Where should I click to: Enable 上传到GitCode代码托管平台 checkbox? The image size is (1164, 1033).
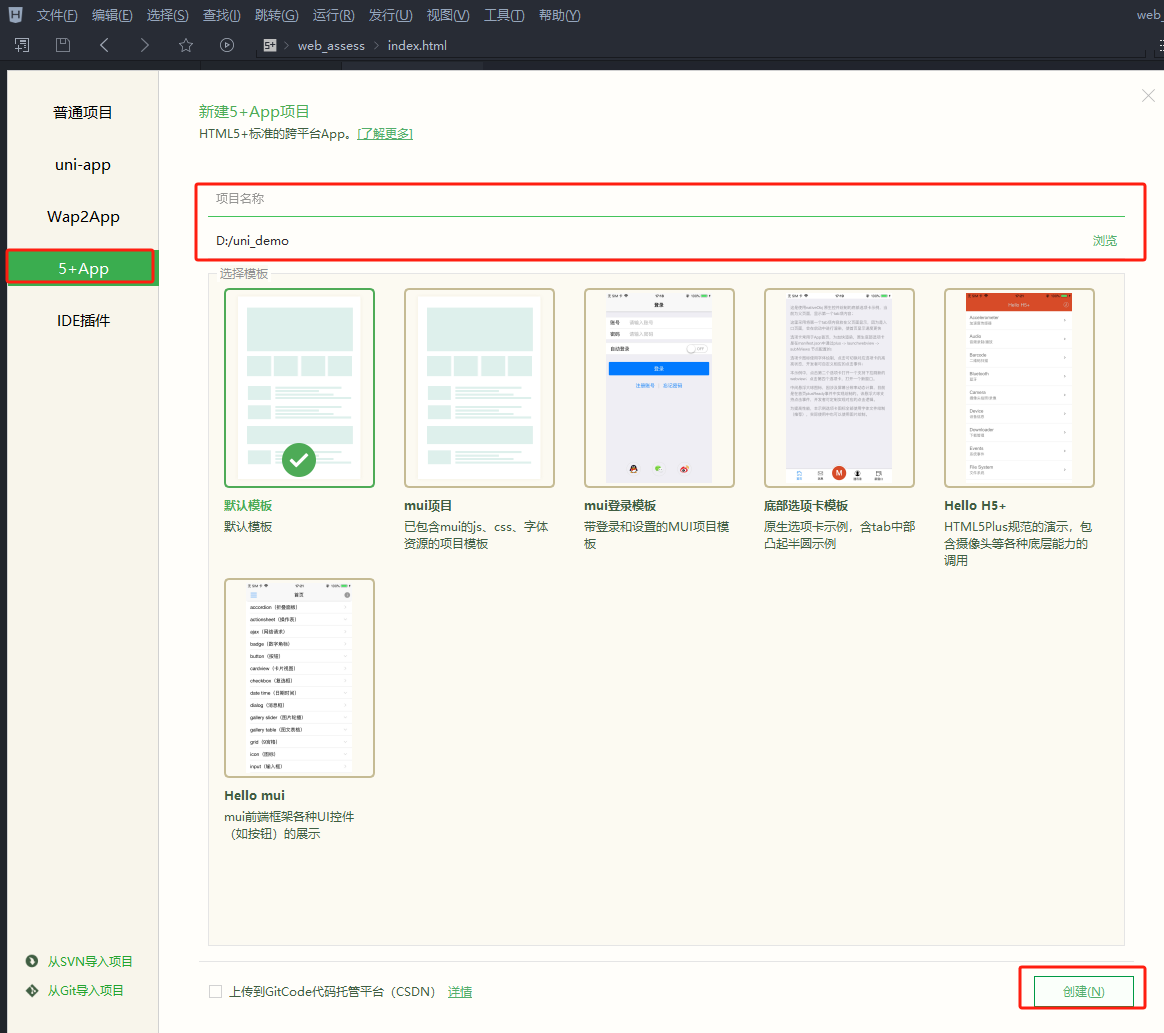click(x=215, y=991)
